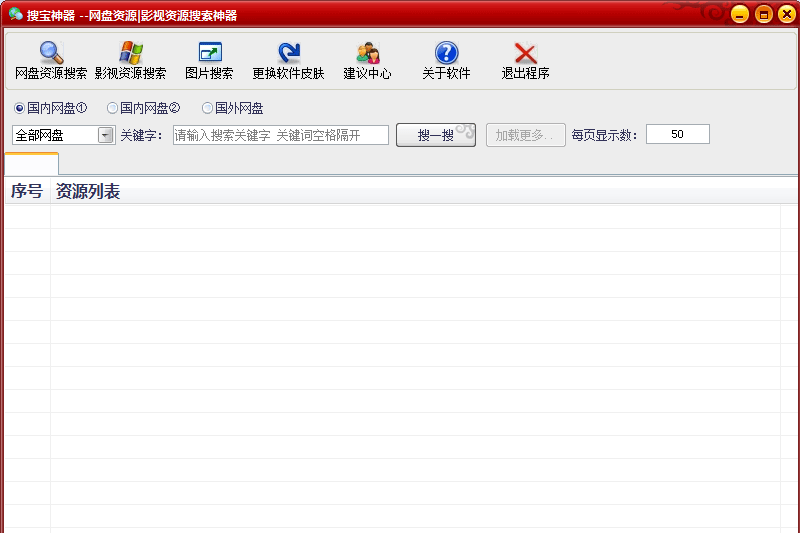800x533 pixels.
Task: Minimize the 搜宝神器 window
Action: click(x=740, y=14)
